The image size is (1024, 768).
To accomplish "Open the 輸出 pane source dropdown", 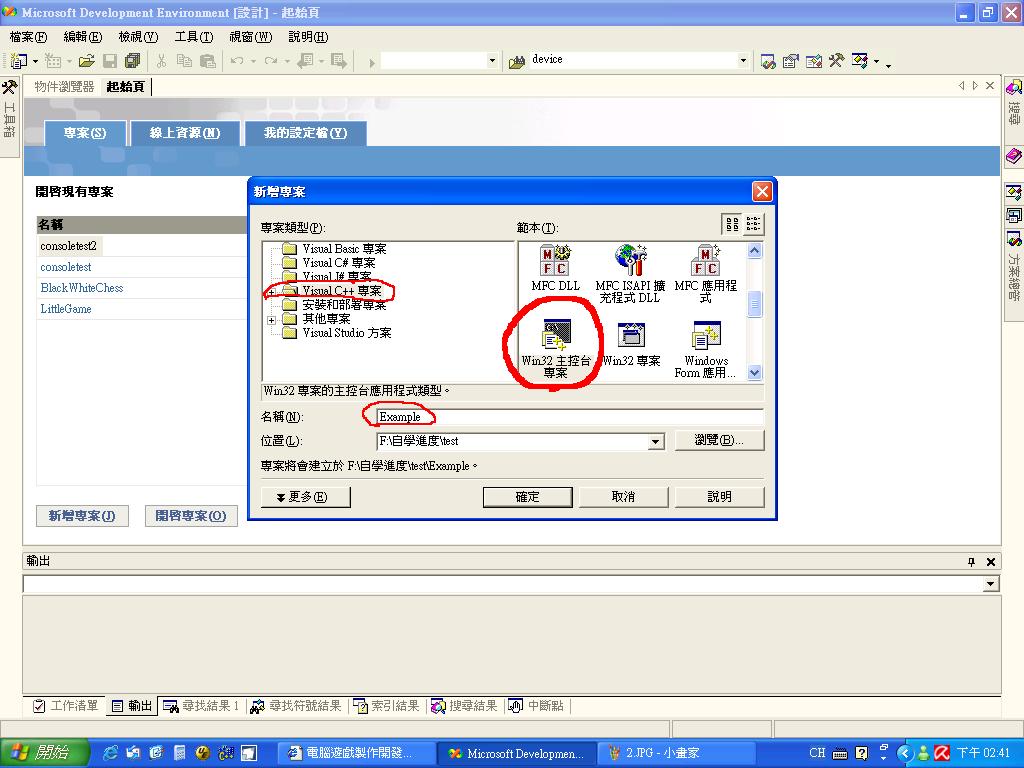I will point(991,584).
